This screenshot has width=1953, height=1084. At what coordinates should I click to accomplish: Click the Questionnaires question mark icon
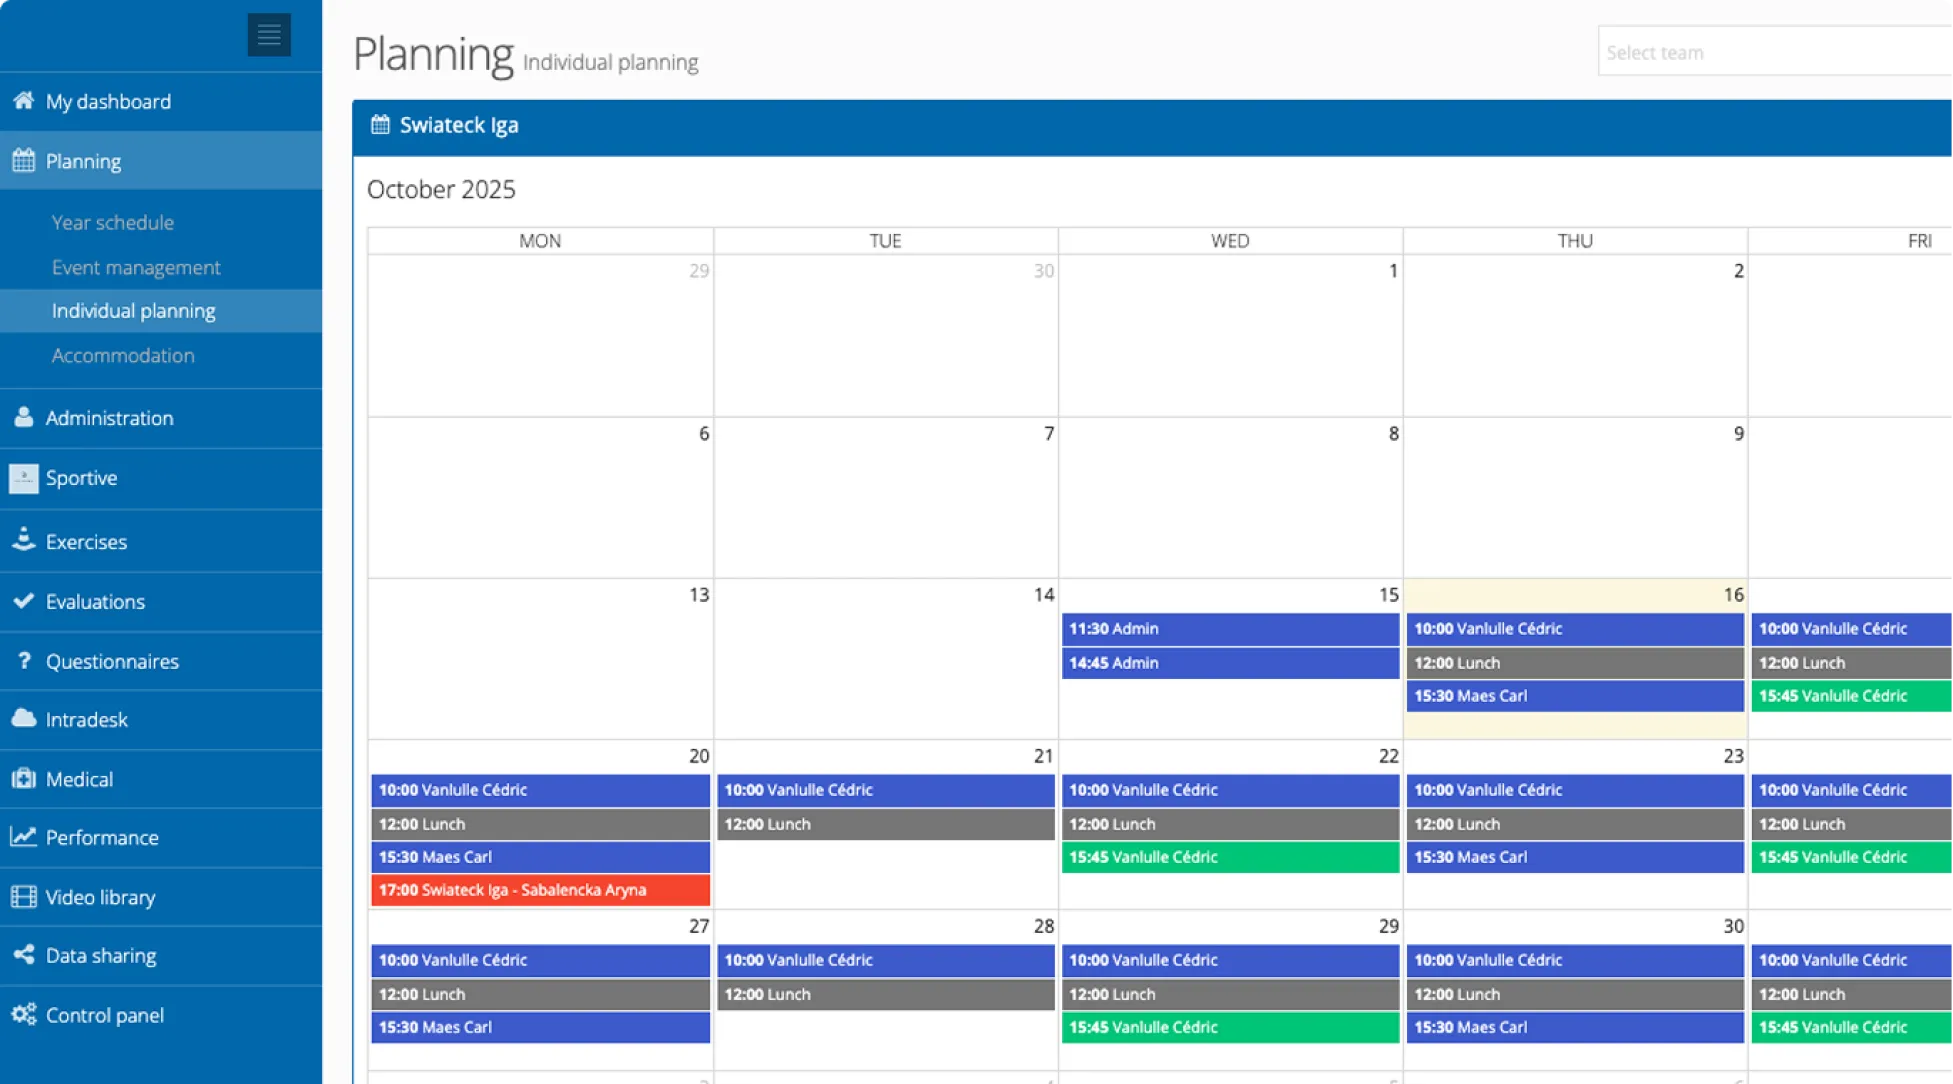click(21, 661)
